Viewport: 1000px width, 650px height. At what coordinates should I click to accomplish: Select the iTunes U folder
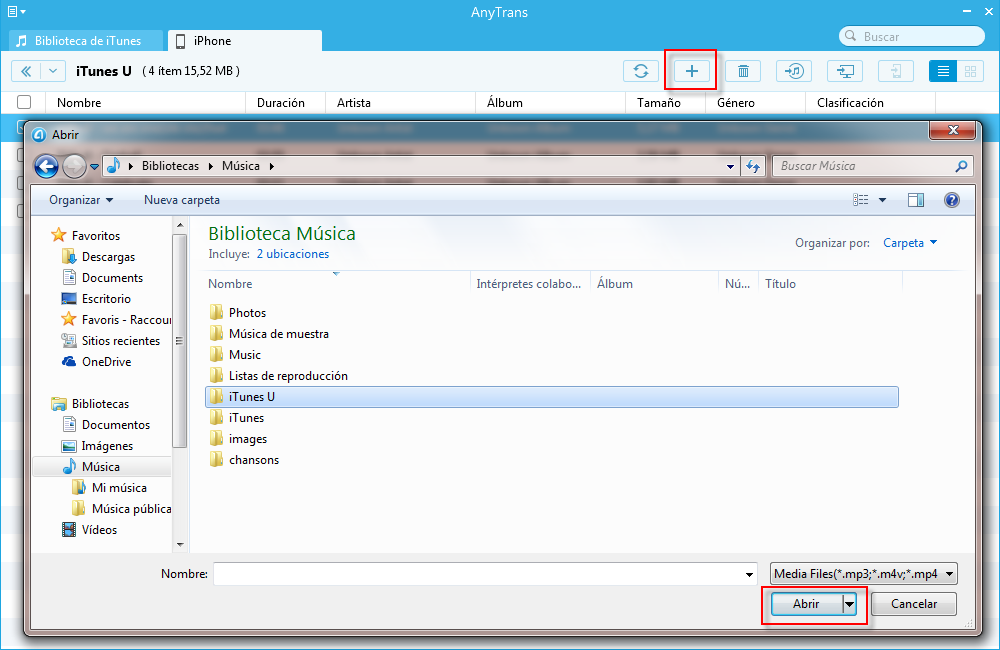[552, 397]
